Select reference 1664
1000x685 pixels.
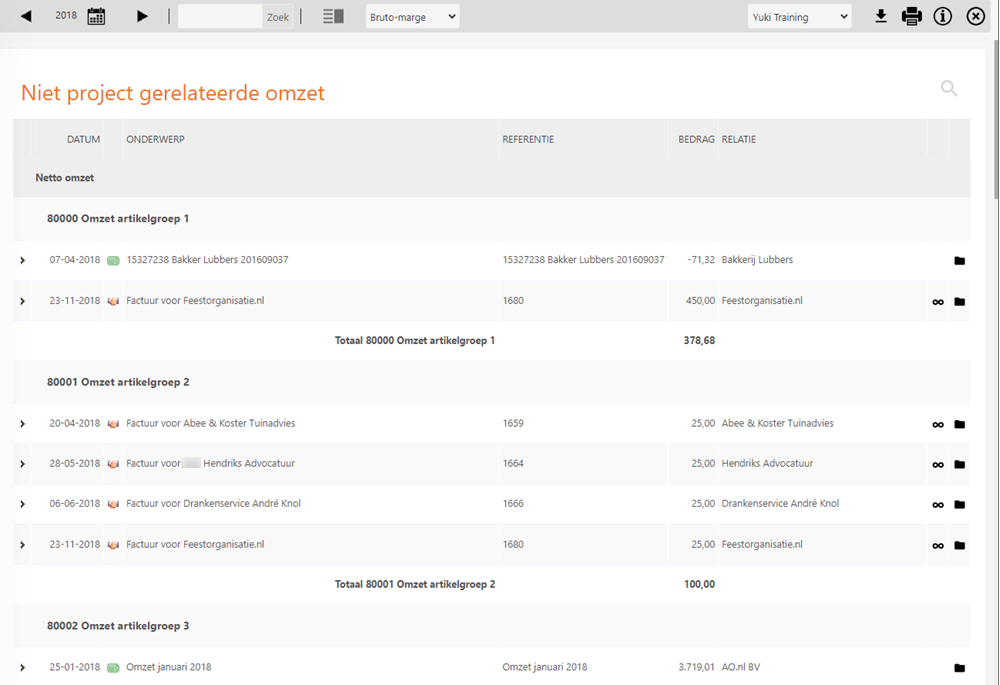click(x=513, y=463)
